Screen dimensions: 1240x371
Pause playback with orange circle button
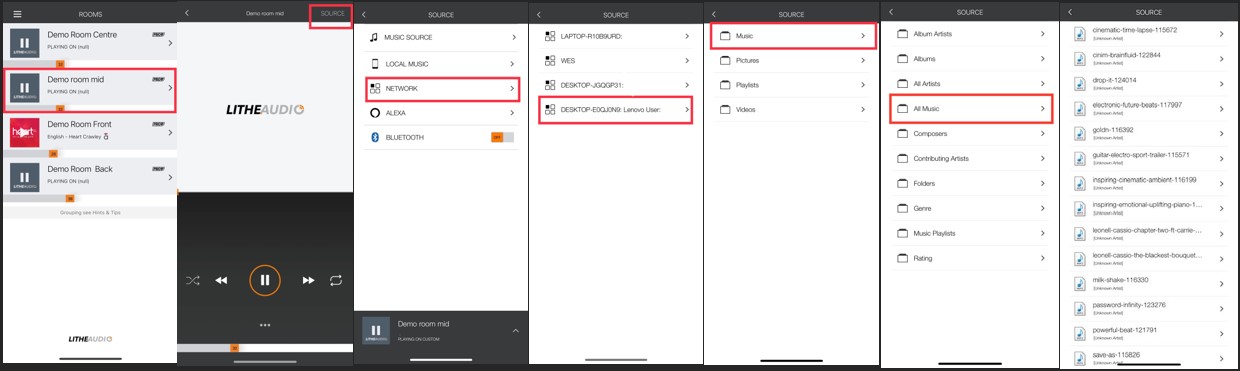coord(265,280)
